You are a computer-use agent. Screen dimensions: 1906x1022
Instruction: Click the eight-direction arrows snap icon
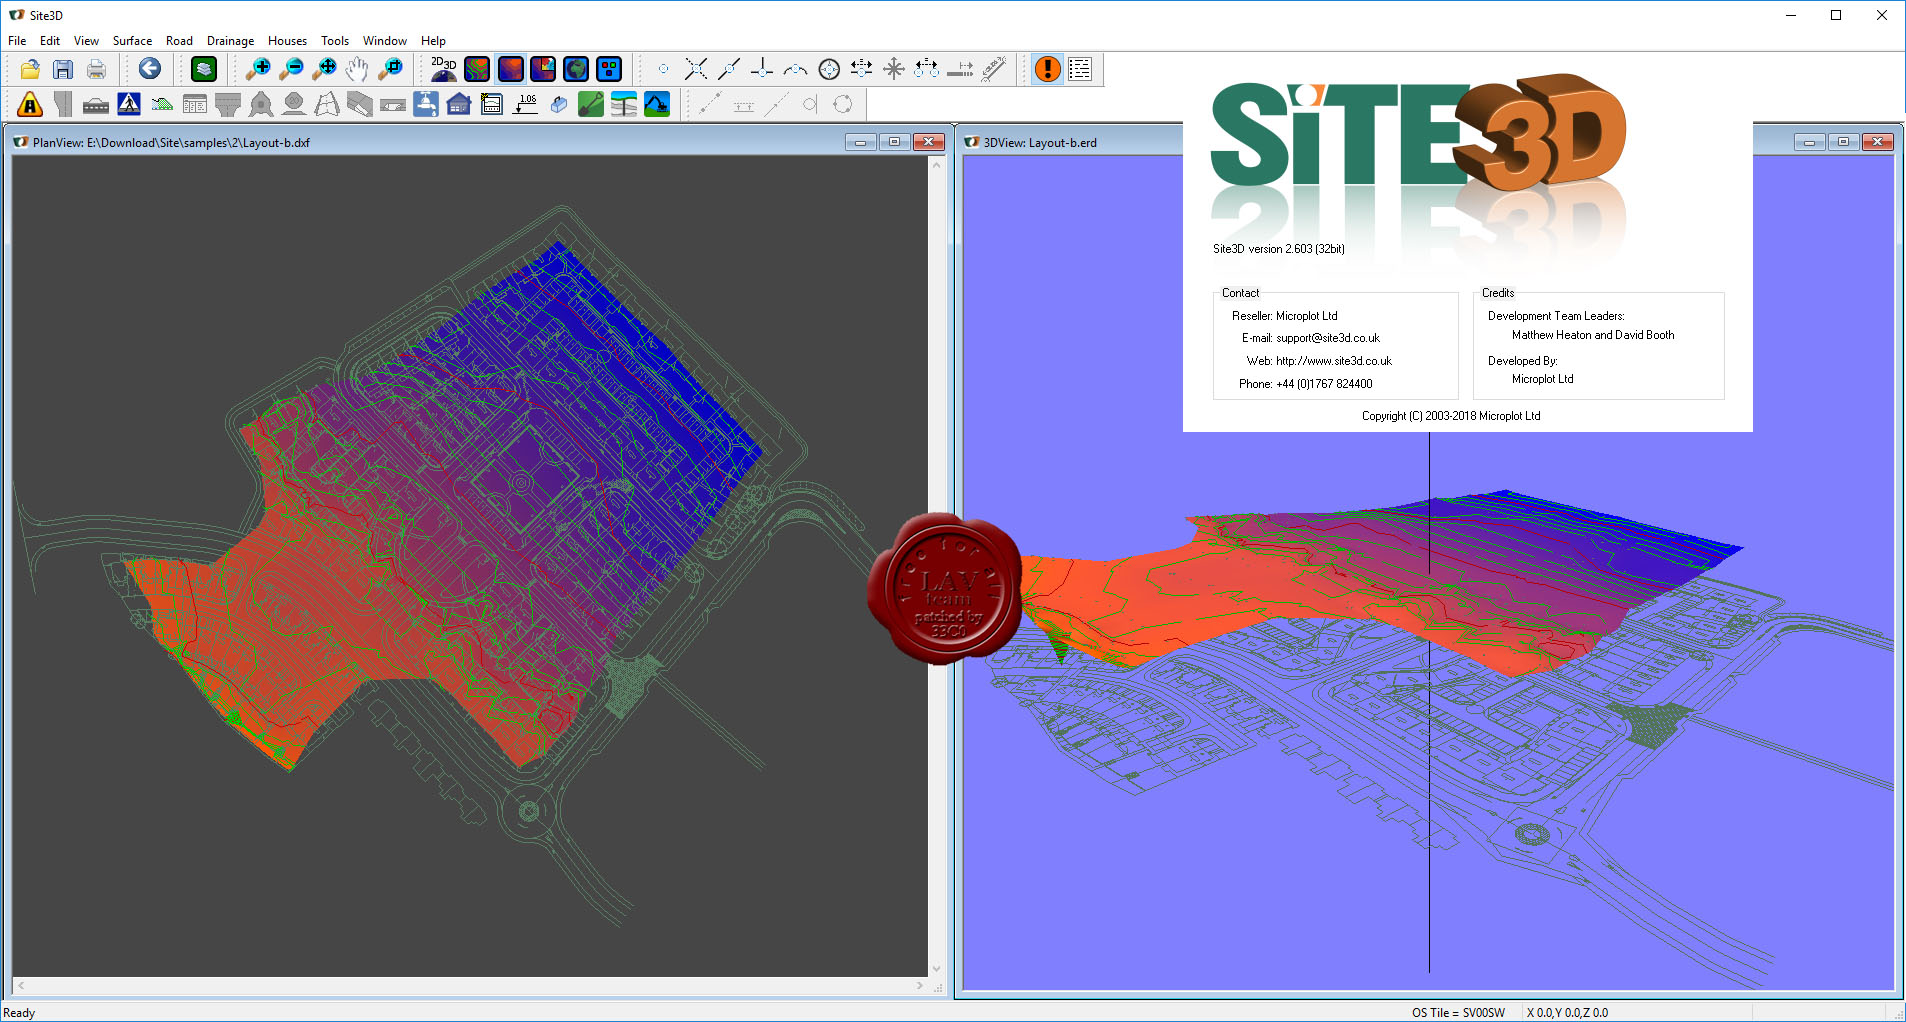(894, 69)
